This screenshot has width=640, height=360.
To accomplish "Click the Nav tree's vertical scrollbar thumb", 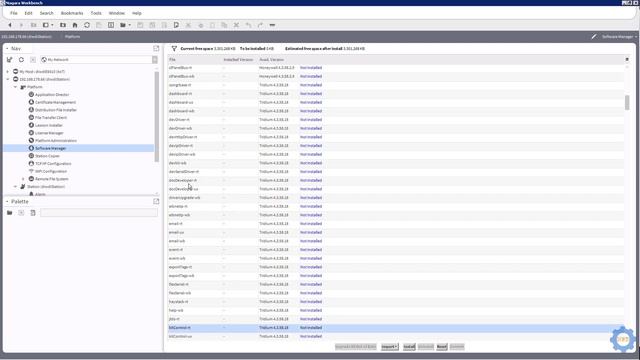I will tap(156, 117).
